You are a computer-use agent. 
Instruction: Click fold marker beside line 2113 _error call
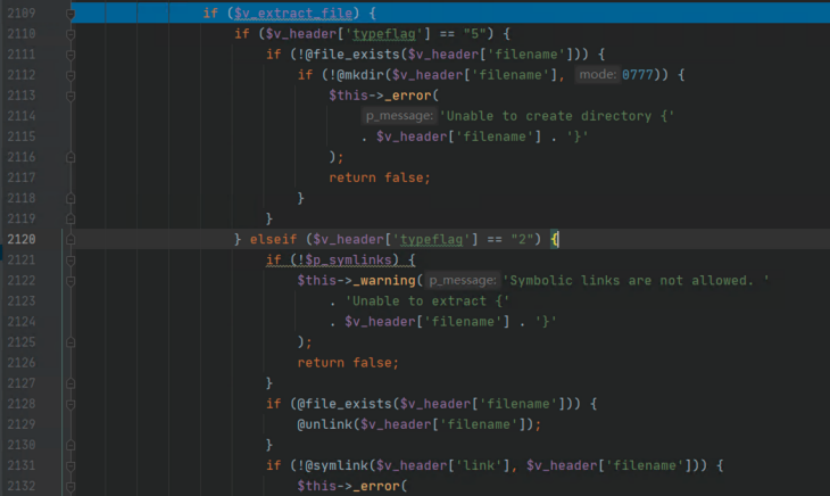(x=70, y=96)
